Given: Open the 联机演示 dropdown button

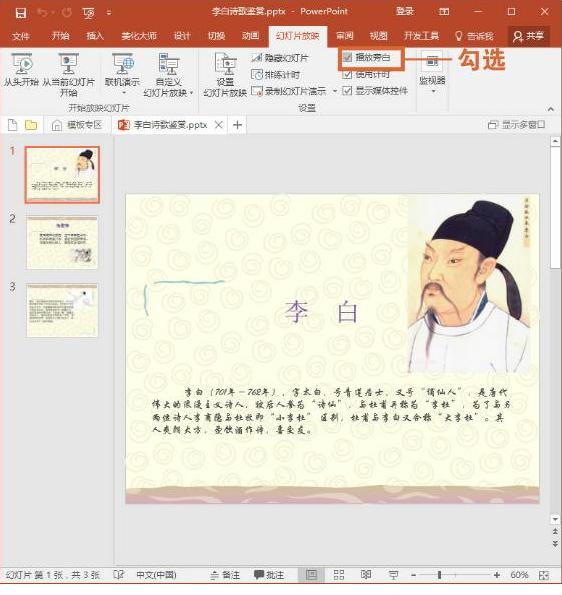Looking at the screenshot, I should coord(123,74).
